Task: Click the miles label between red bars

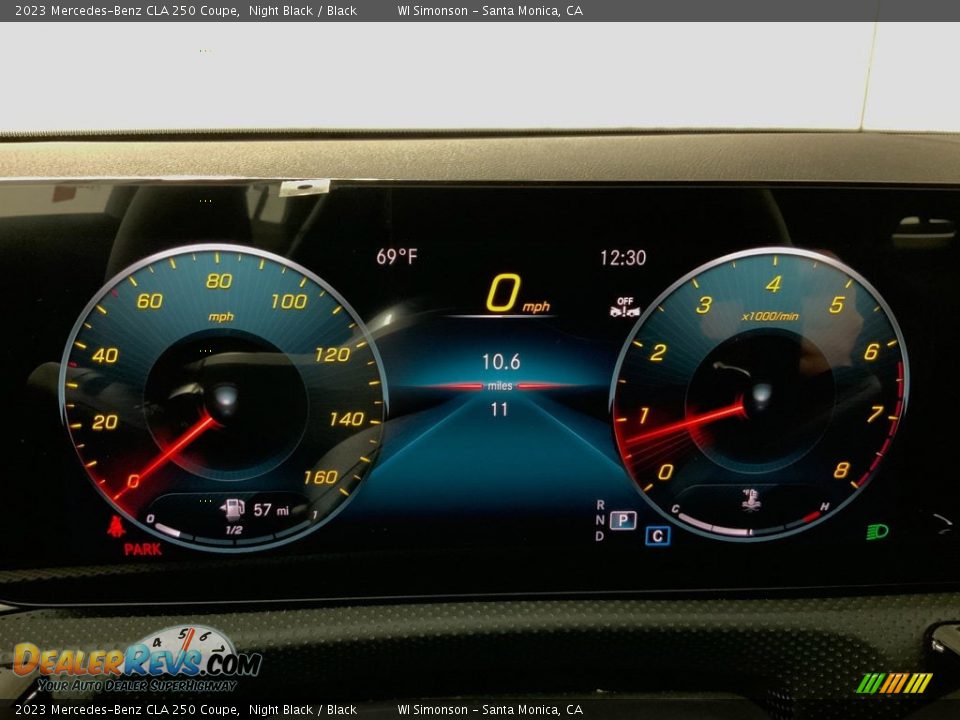Action: 500,386
